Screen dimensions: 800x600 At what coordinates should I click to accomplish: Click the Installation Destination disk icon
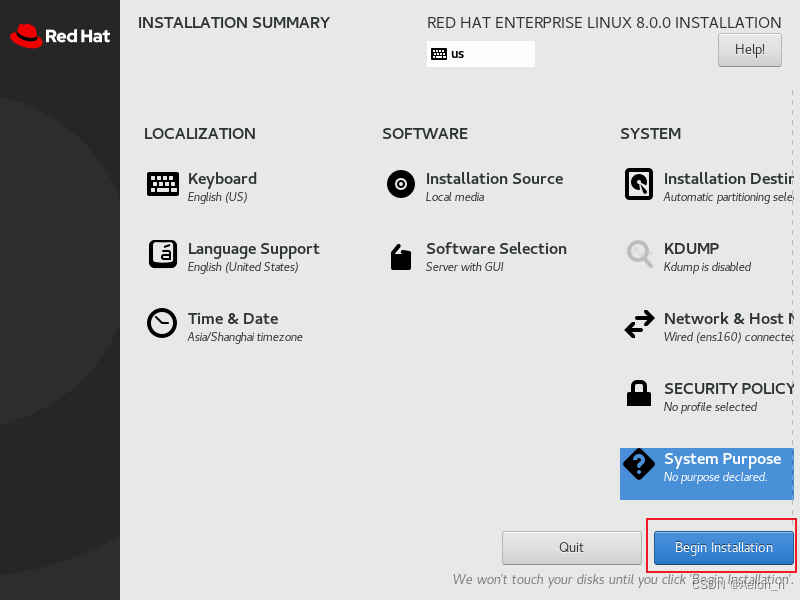pos(639,184)
